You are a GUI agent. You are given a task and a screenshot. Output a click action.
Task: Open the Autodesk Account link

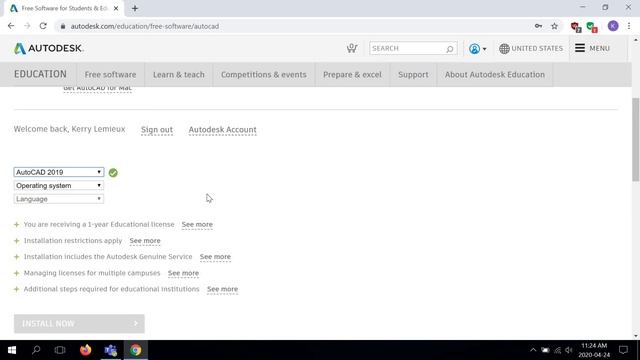pyautogui.click(x=222, y=130)
